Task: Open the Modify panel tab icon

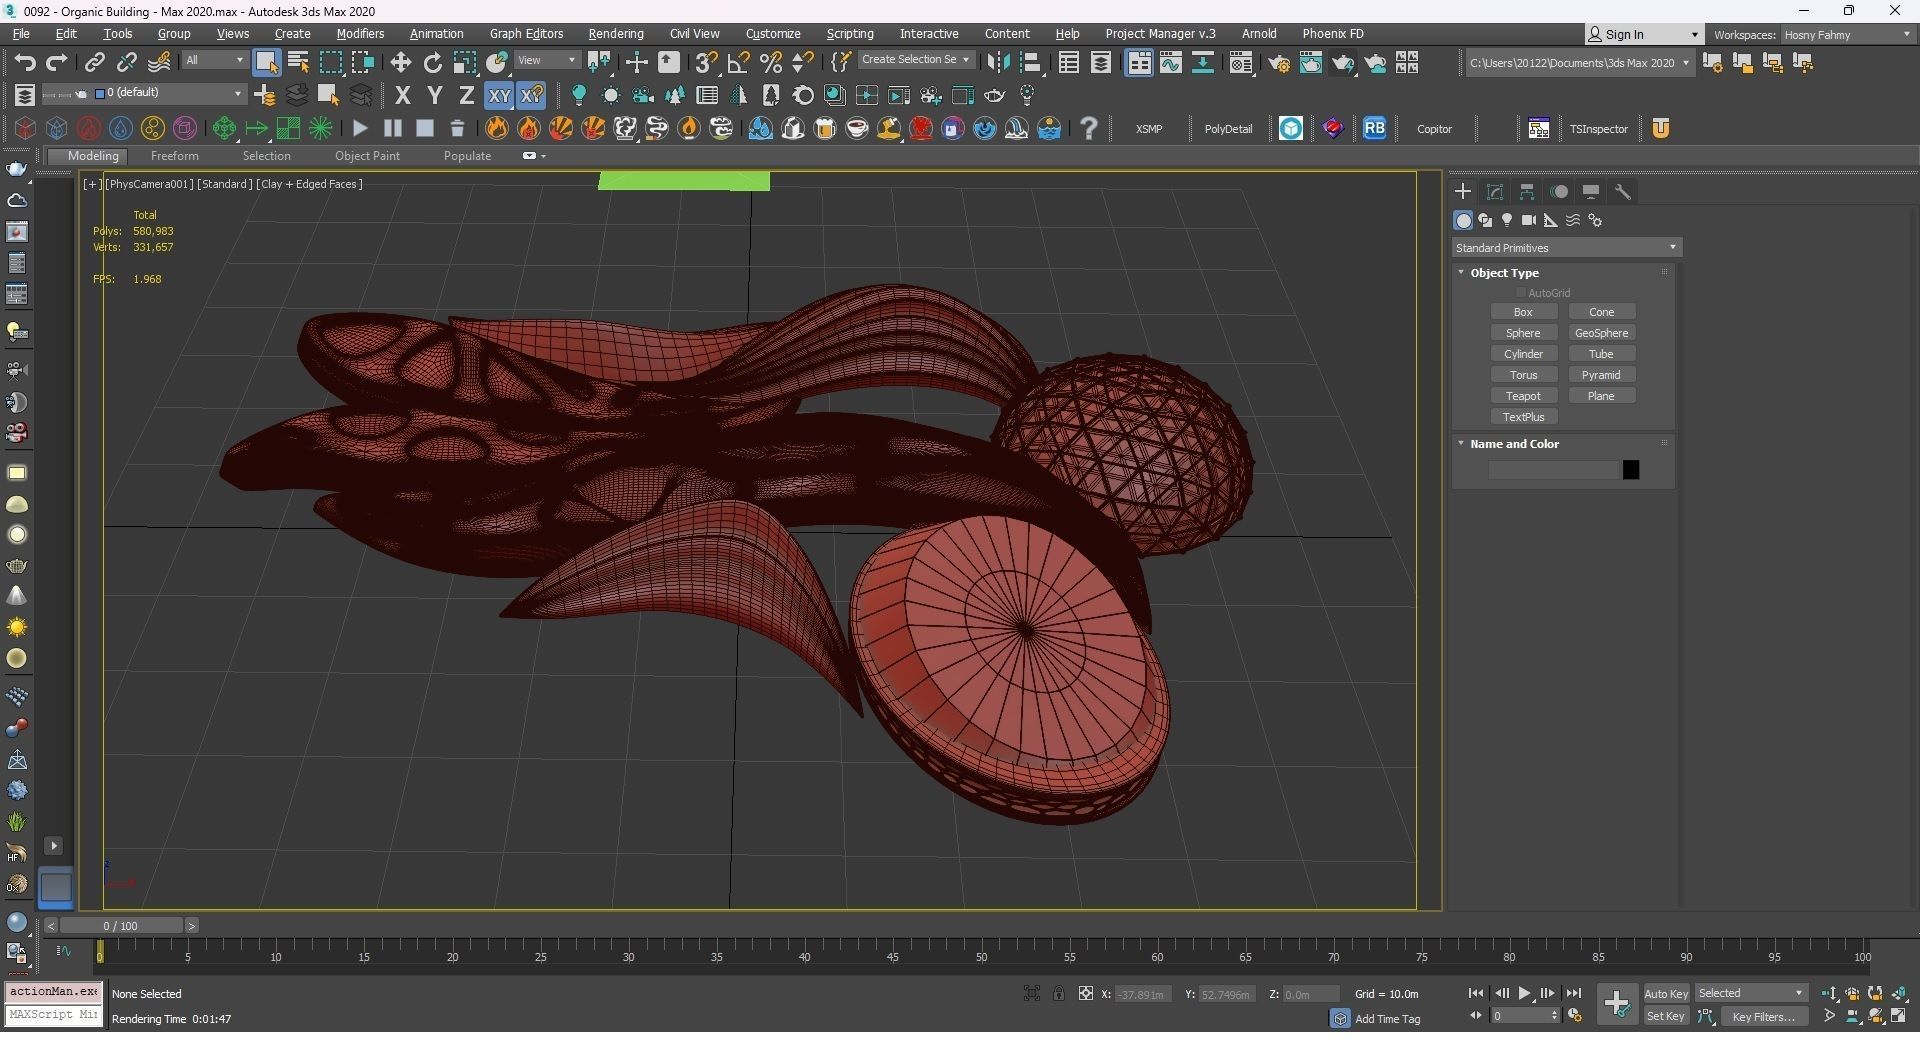Action: pyautogui.click(x=1495, y=191)
